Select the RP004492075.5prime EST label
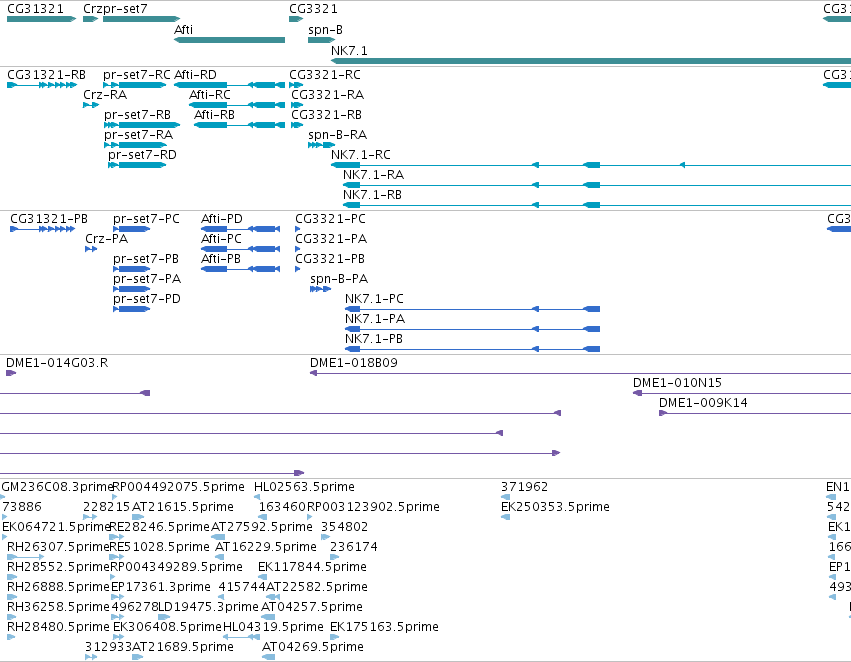Image resolution: width=851 pixels, height=662 pixels. 178,487
